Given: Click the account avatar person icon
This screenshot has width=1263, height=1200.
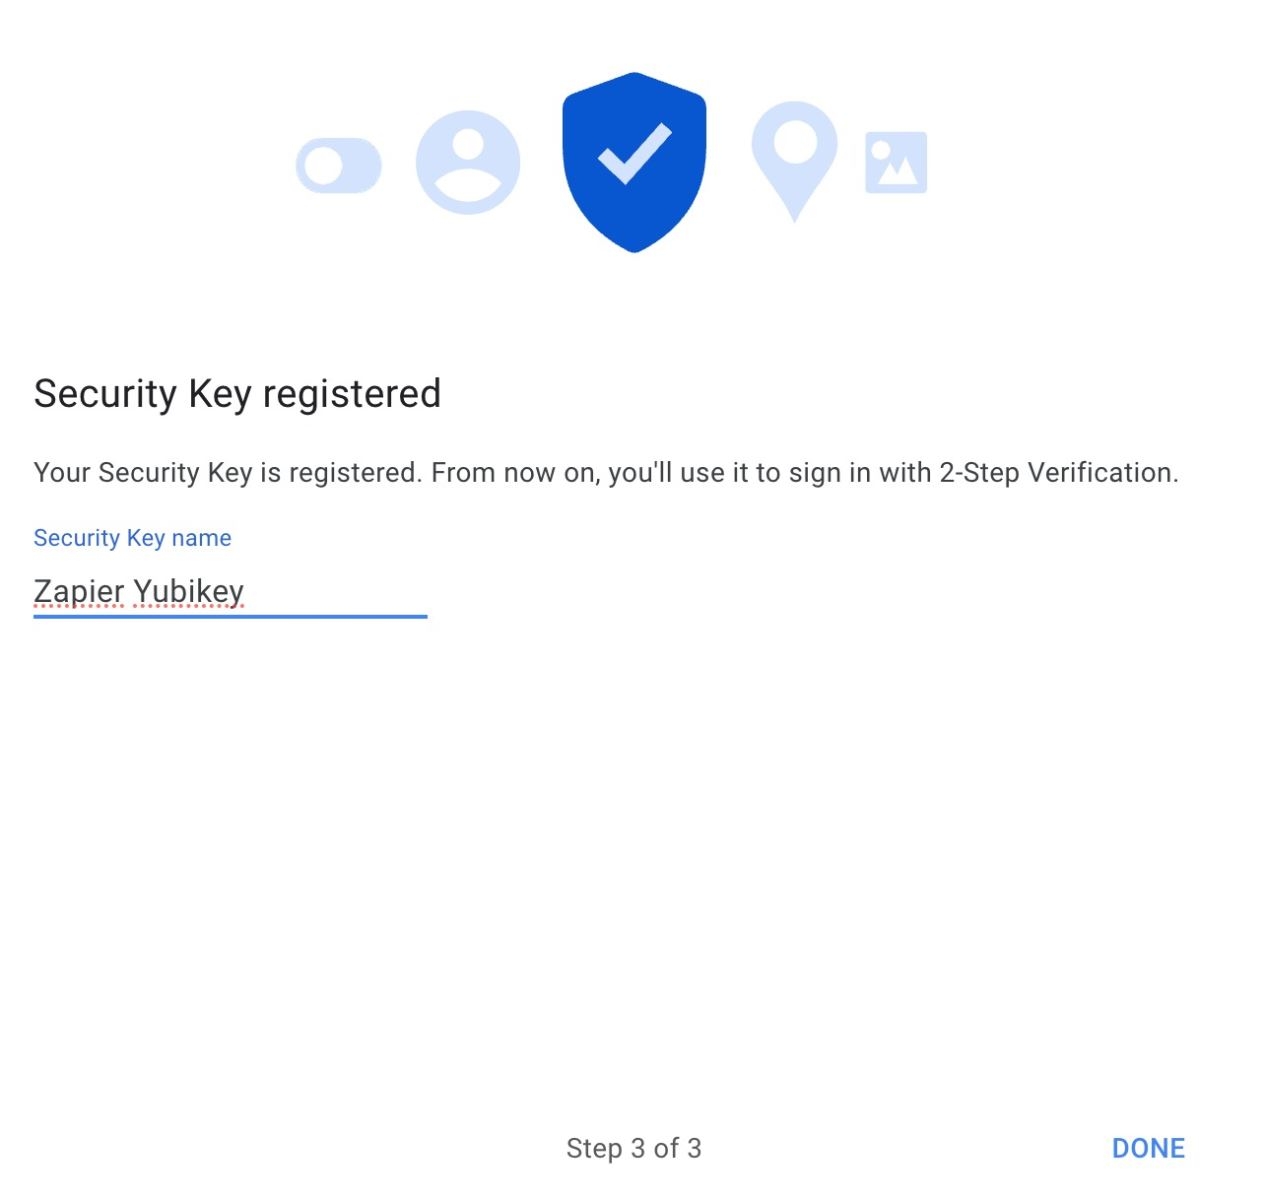Looking at the screenshot, I should (468, 162).
